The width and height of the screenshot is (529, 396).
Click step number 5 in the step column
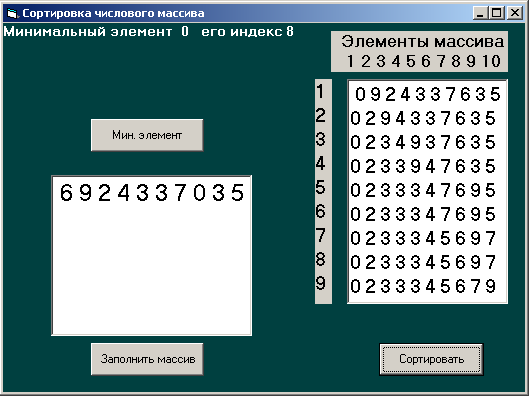tap(321, 187)
